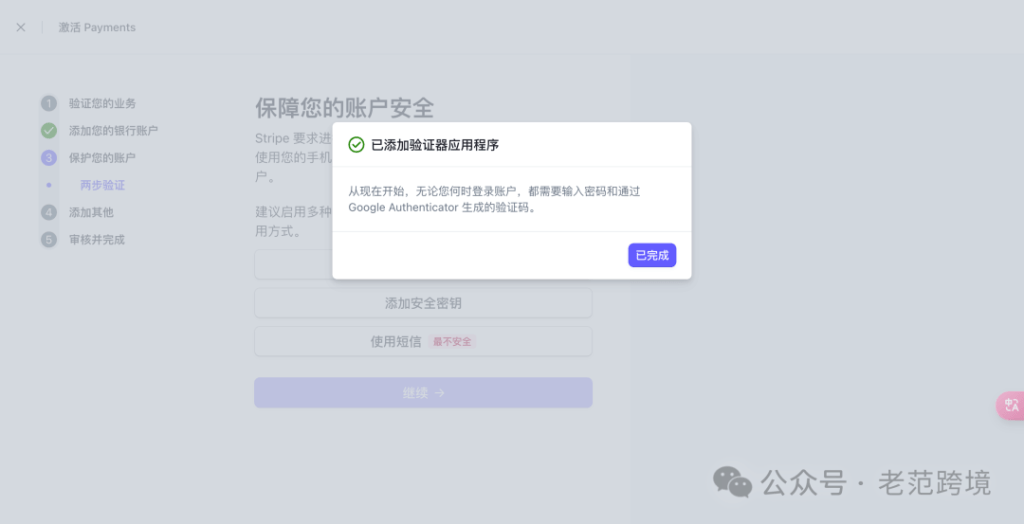Click the green checkmark icon in dialog title
The width and height of the screenshot is (1024, 524).
point(356,145)
